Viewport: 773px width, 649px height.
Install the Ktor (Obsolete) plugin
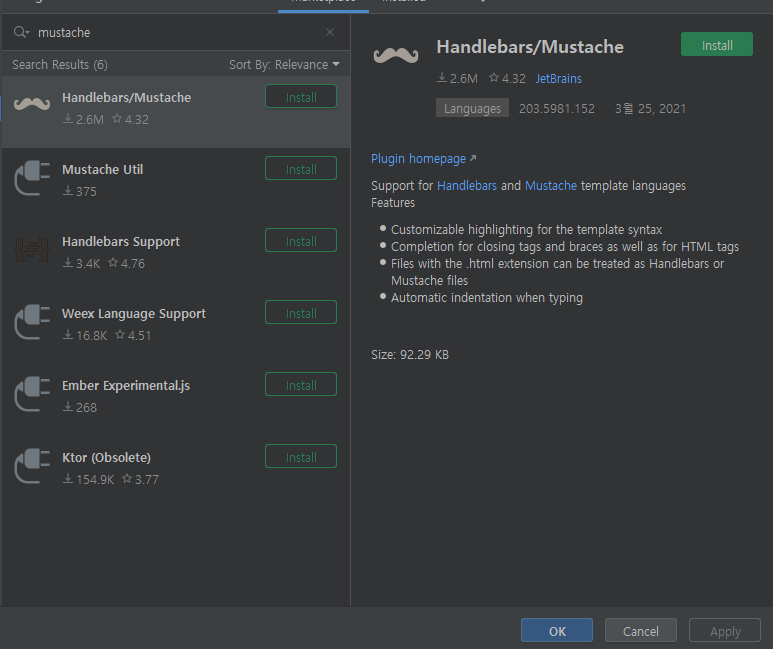coord(301,457)
